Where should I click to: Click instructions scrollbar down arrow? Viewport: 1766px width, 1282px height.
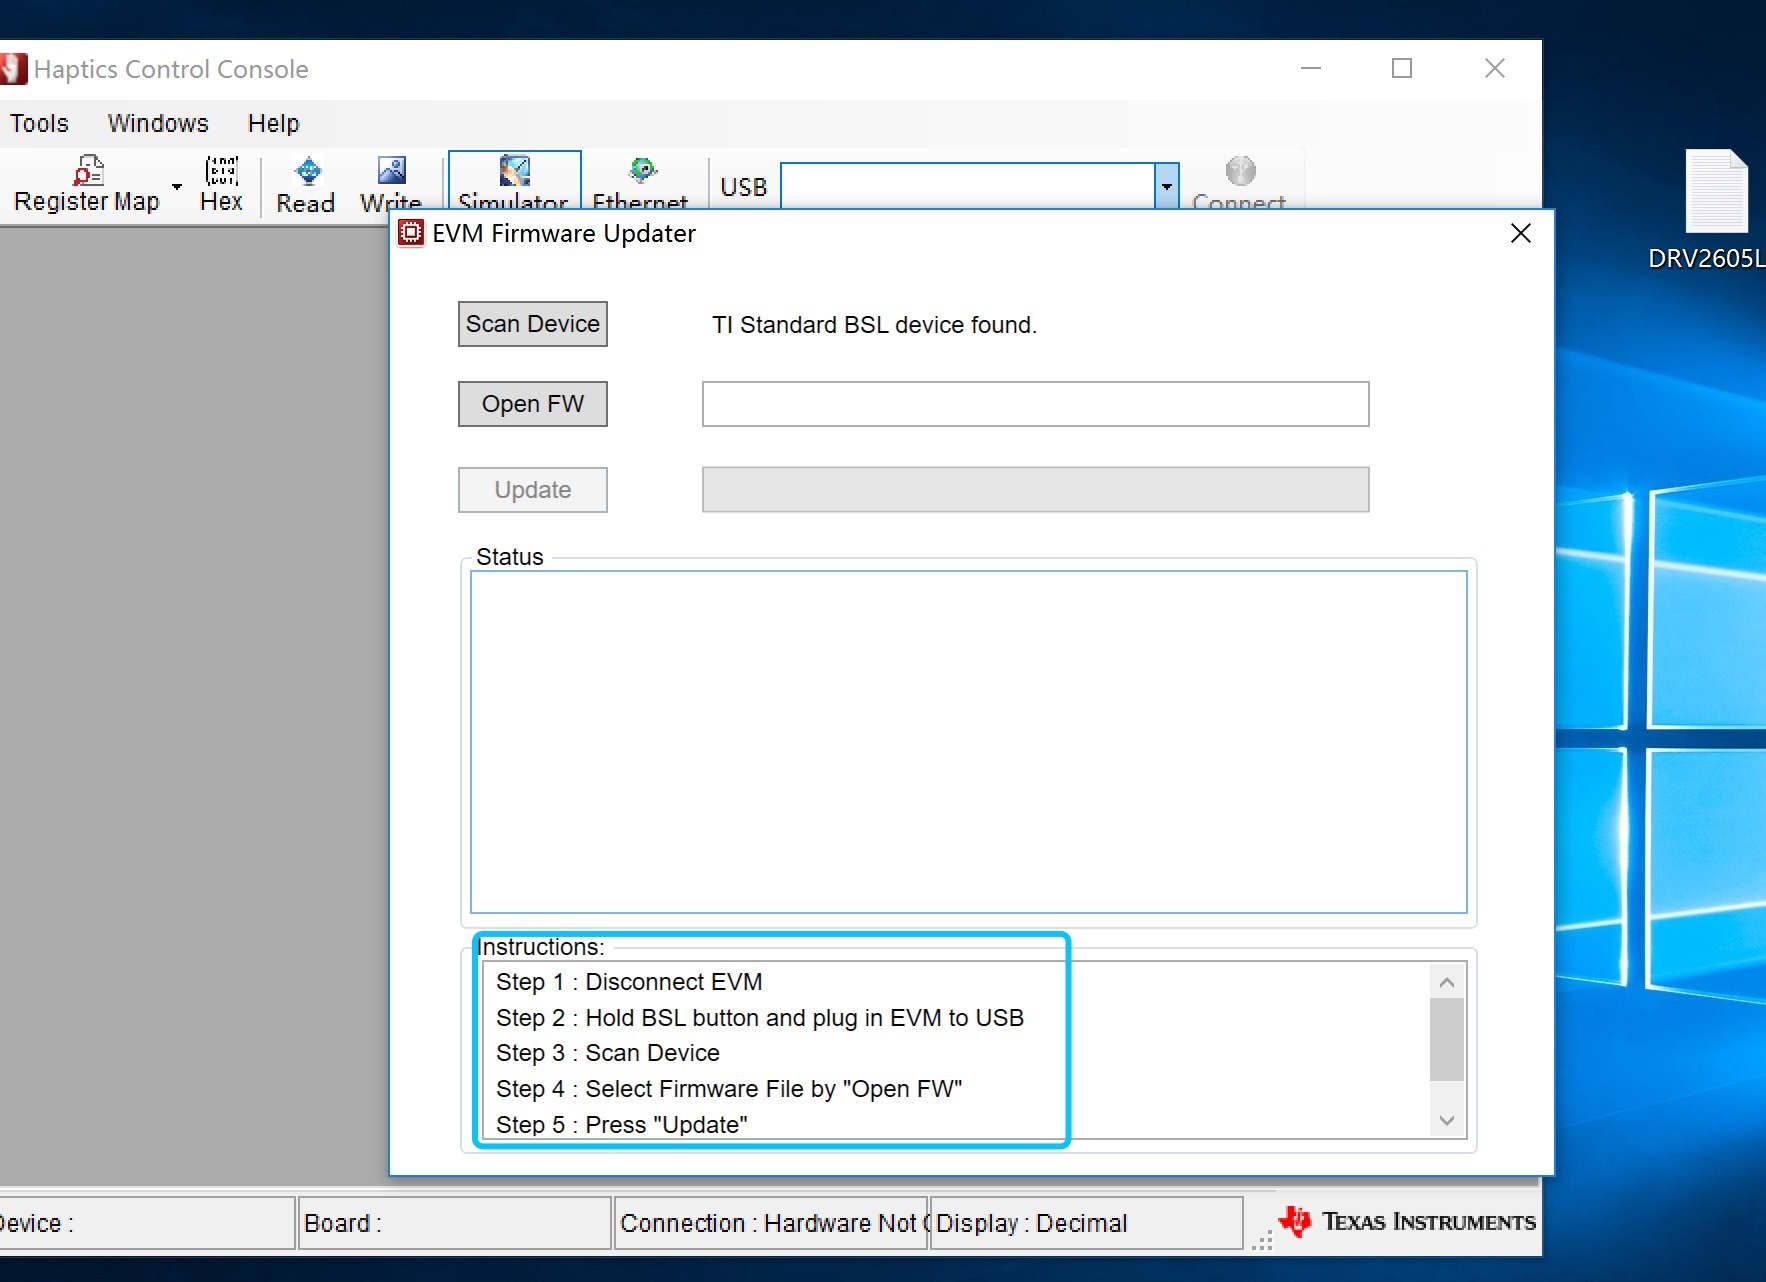tap(1446, 1120)
